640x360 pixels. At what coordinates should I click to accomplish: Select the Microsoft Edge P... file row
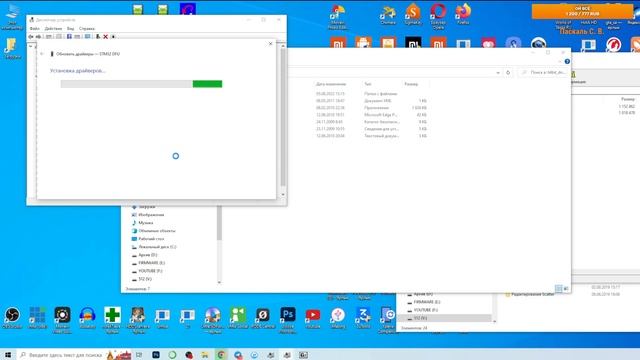[371, 115]
